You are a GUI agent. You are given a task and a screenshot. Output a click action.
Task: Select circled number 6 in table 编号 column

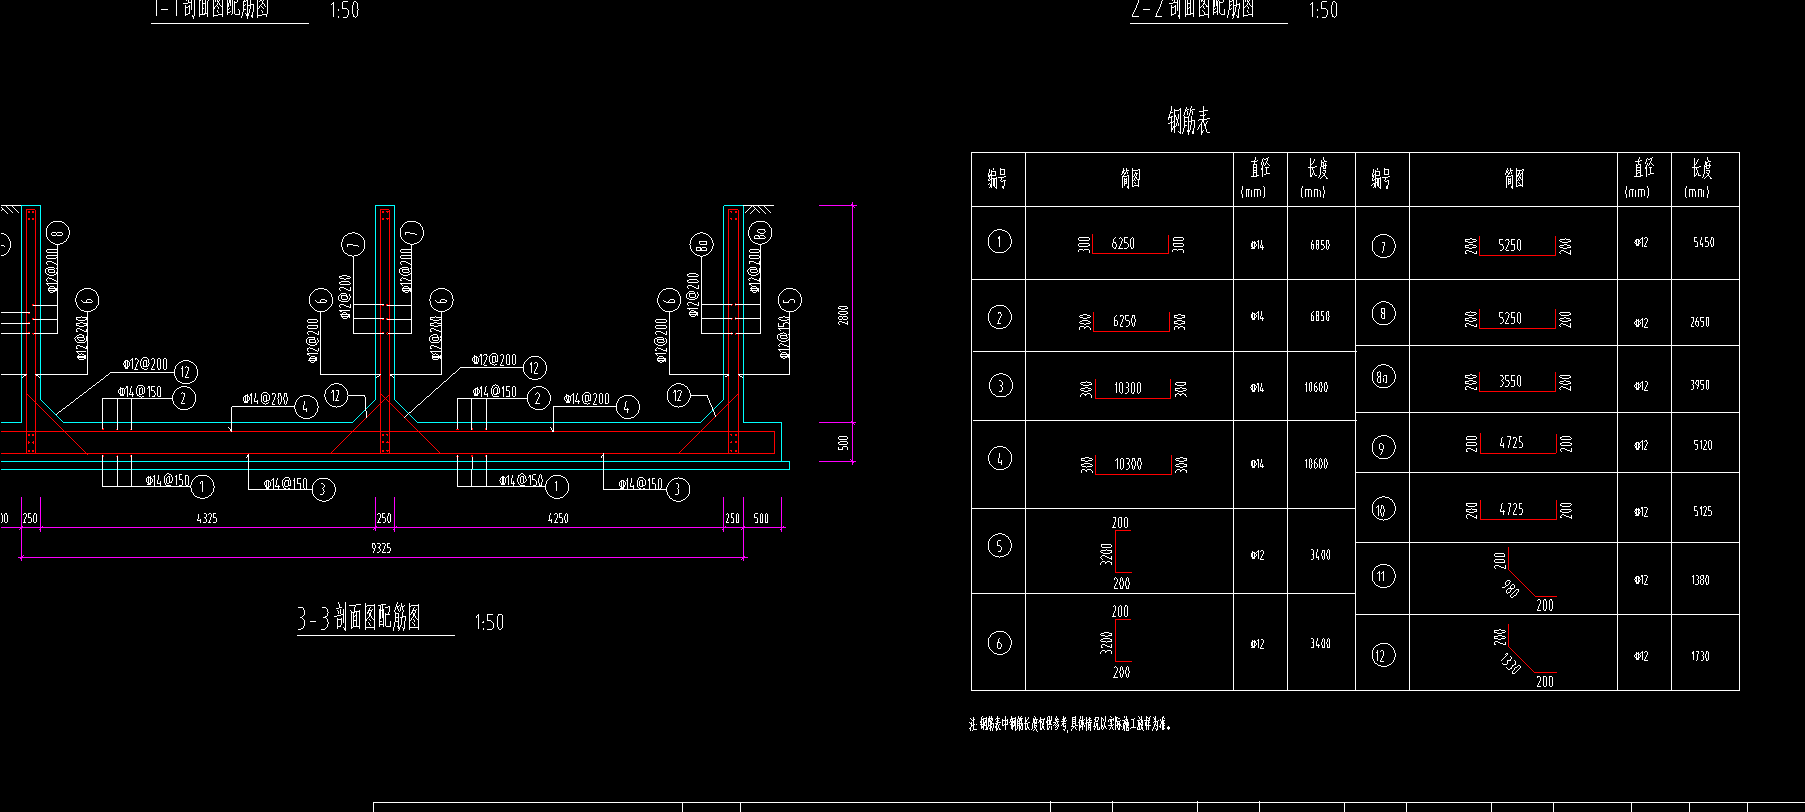click(999, 643)
